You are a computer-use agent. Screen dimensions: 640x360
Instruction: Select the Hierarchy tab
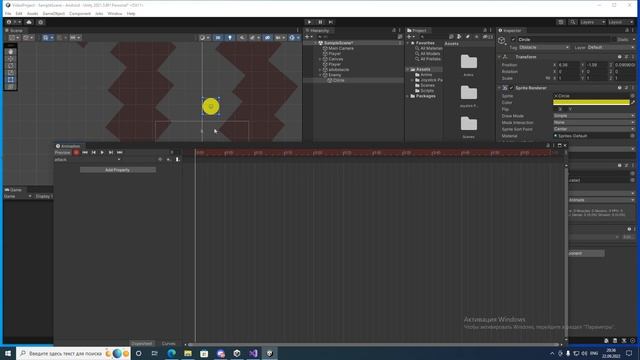pos(319,31)
